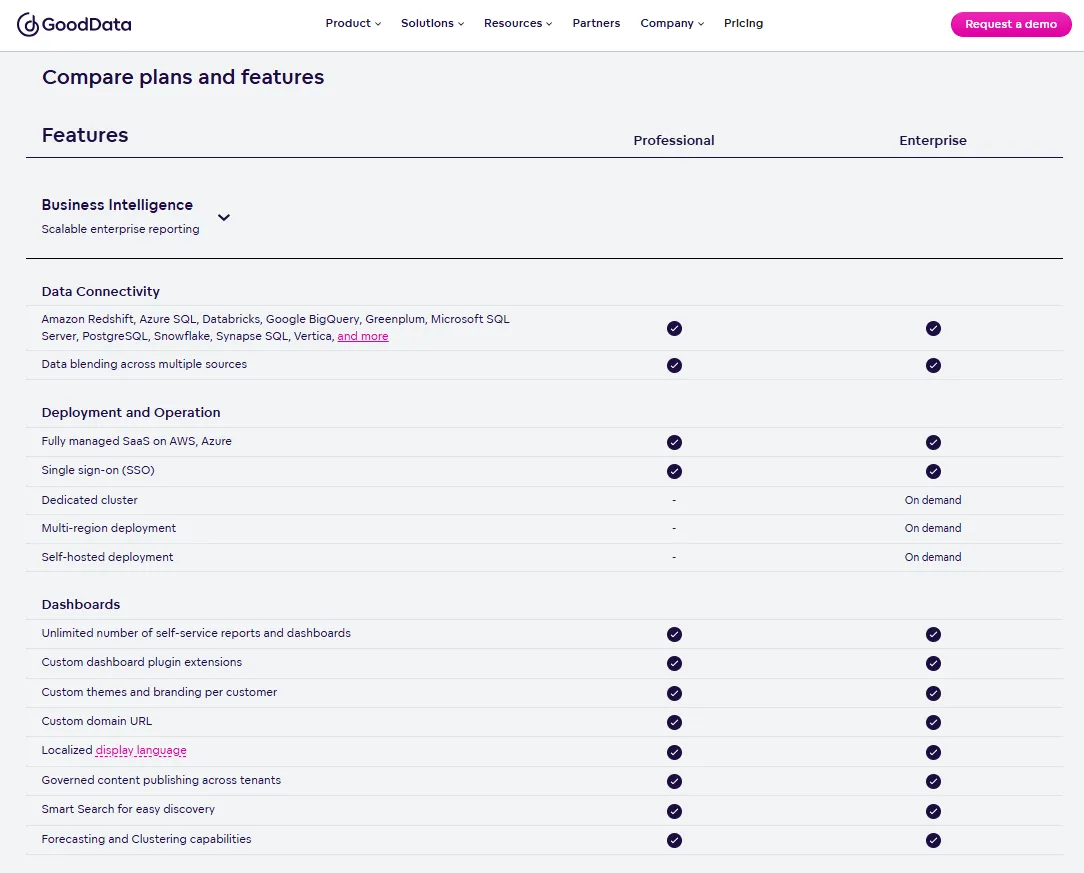Click Enterprise checkmark for Custom dashboard plugin
Viewport: 1084px width, 873px height.
(933, 664)
